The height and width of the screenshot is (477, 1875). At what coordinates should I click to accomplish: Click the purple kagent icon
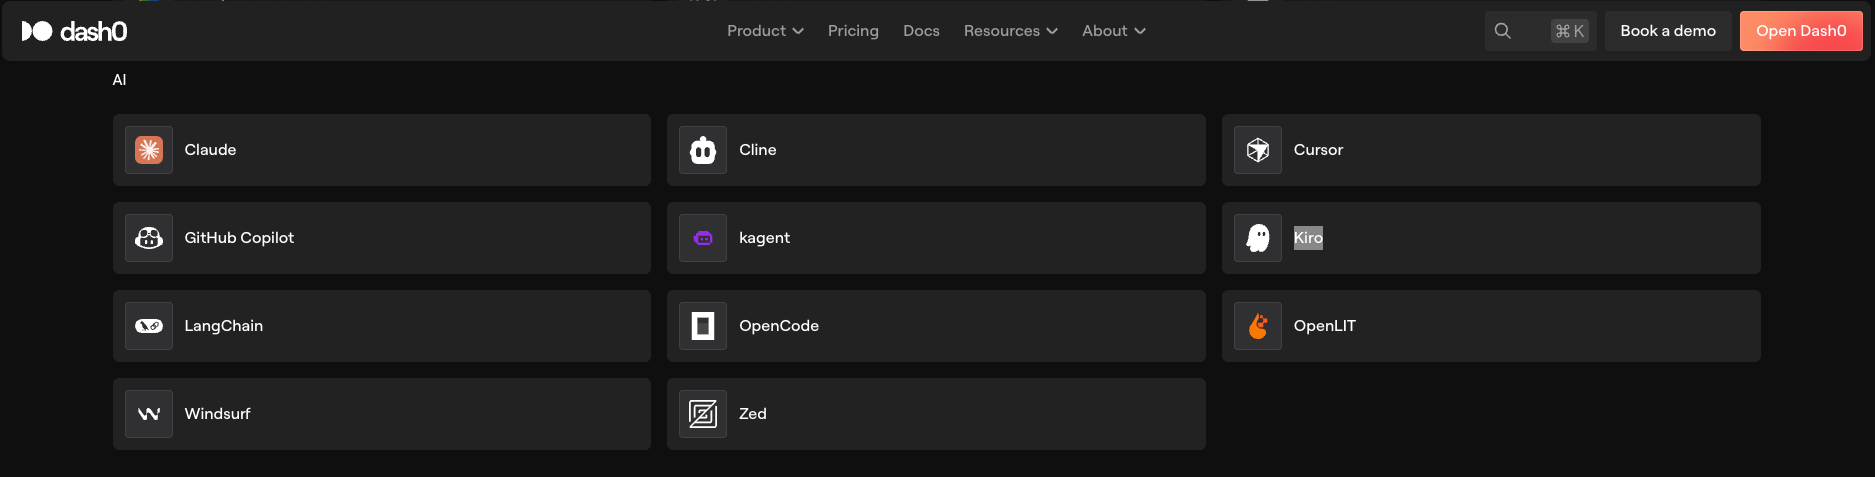pyautogui.click(x=703, y=238)
